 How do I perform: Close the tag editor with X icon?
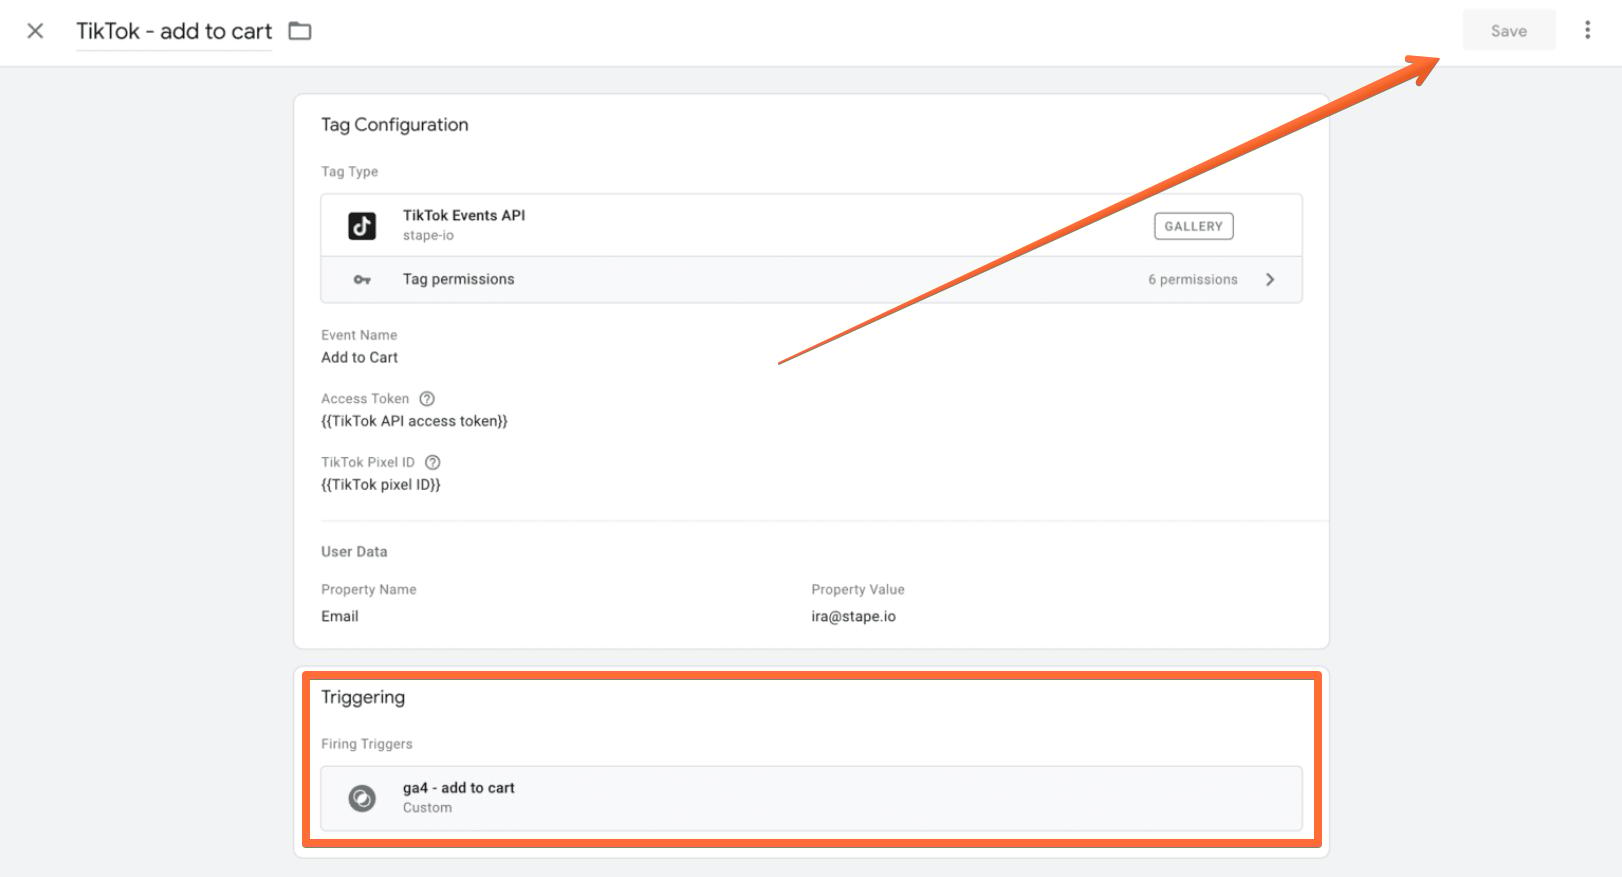(x=35, y=31)
